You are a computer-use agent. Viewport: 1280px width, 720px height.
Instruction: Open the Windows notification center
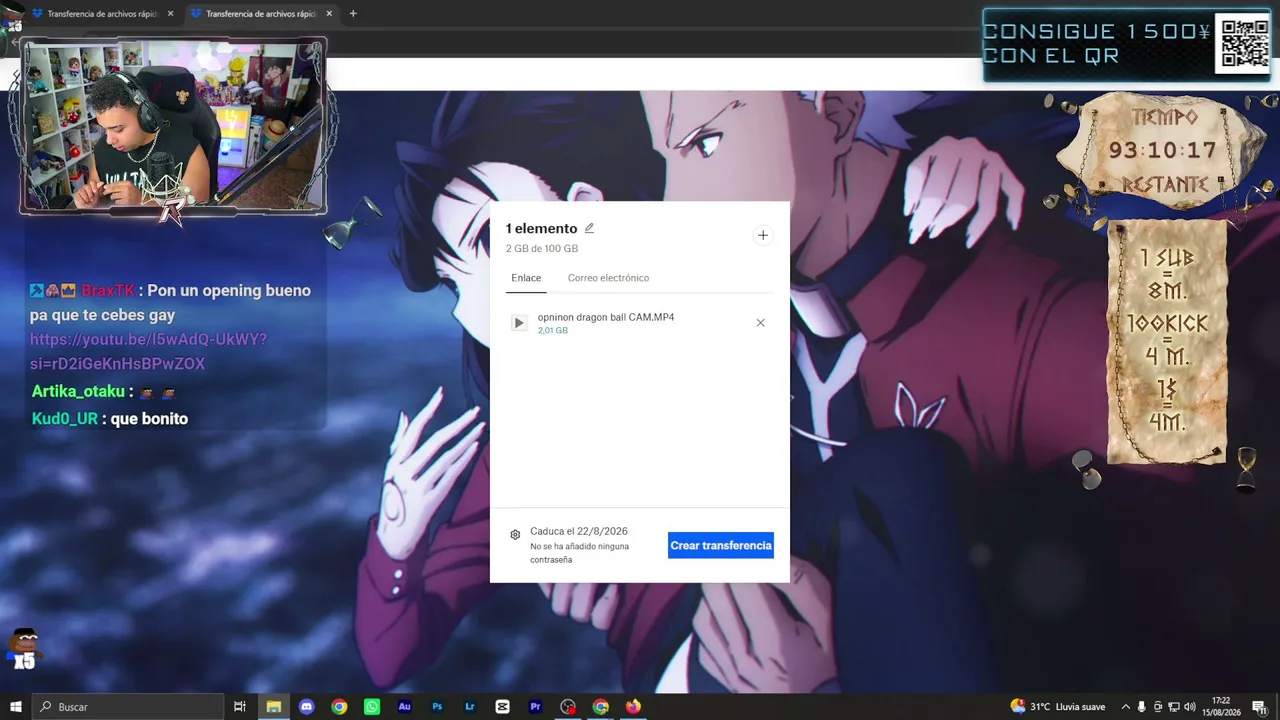coord(1259,707)
